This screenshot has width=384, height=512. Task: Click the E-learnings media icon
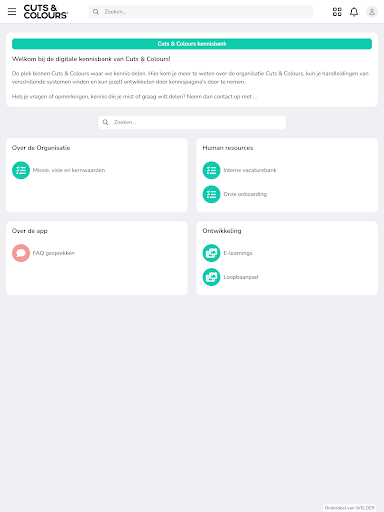coord(211,253)
